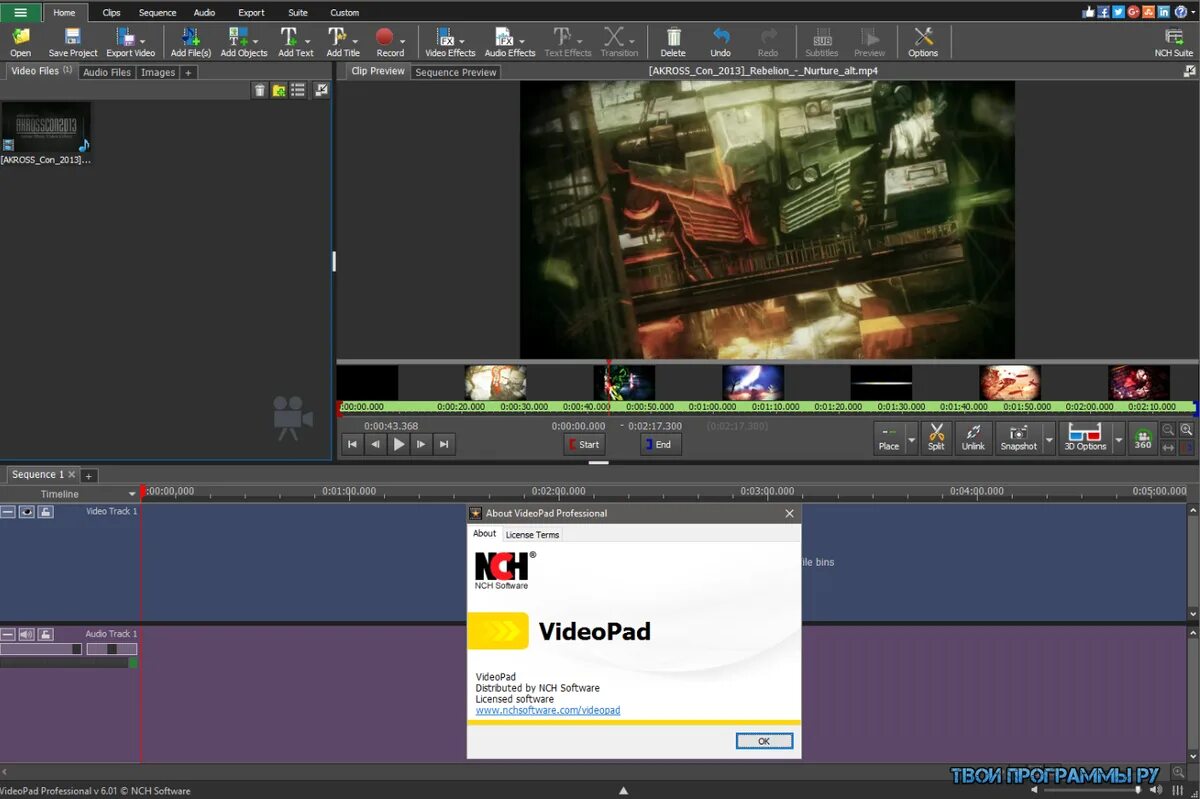Toggle the Audio Track 1 lock
1200x799 pixels.
pos(46,634)
